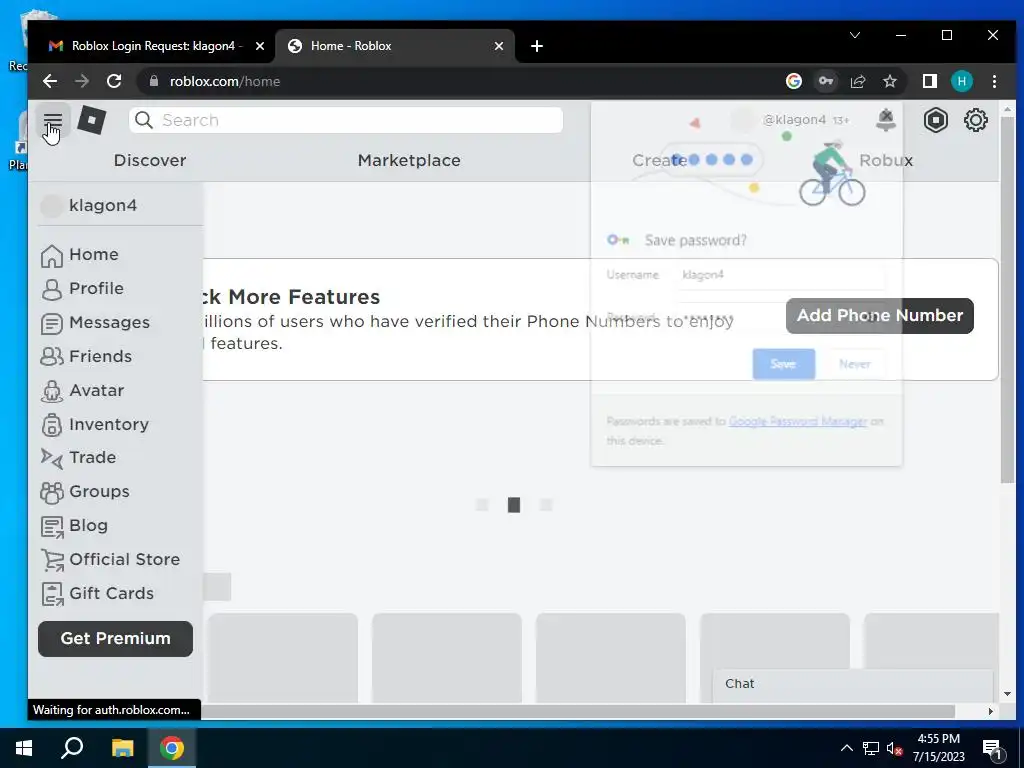
Task: Open the Chrome profile avatar H
Action: click(x=961, y=81)
